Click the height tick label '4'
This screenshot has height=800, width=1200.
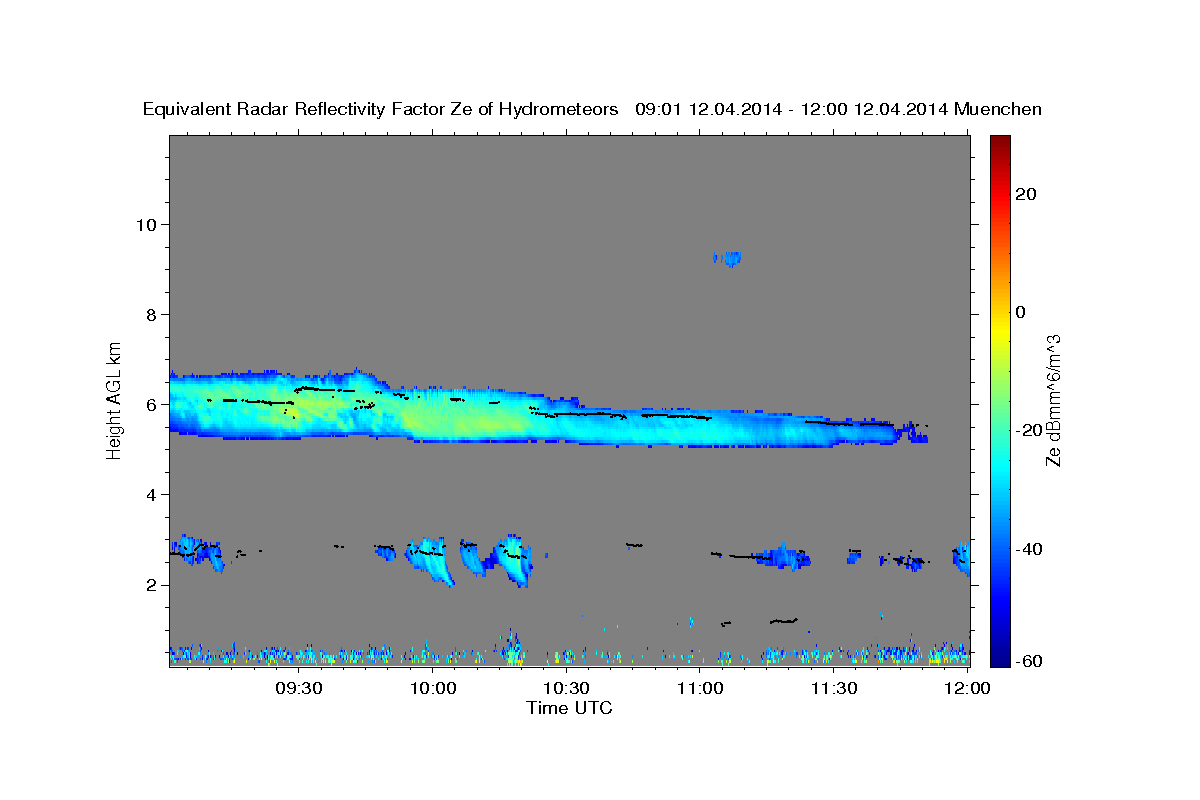(x=150, y=494)
